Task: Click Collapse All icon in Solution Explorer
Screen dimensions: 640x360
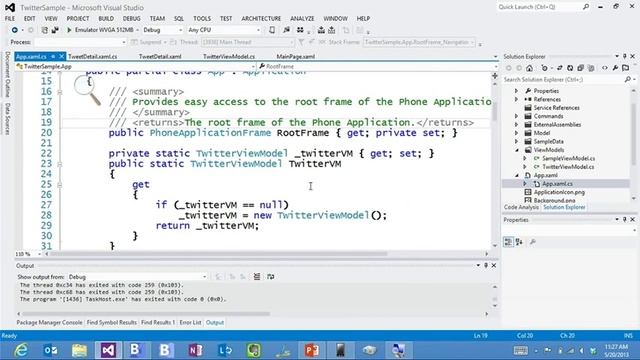Action: click(580, 68)
